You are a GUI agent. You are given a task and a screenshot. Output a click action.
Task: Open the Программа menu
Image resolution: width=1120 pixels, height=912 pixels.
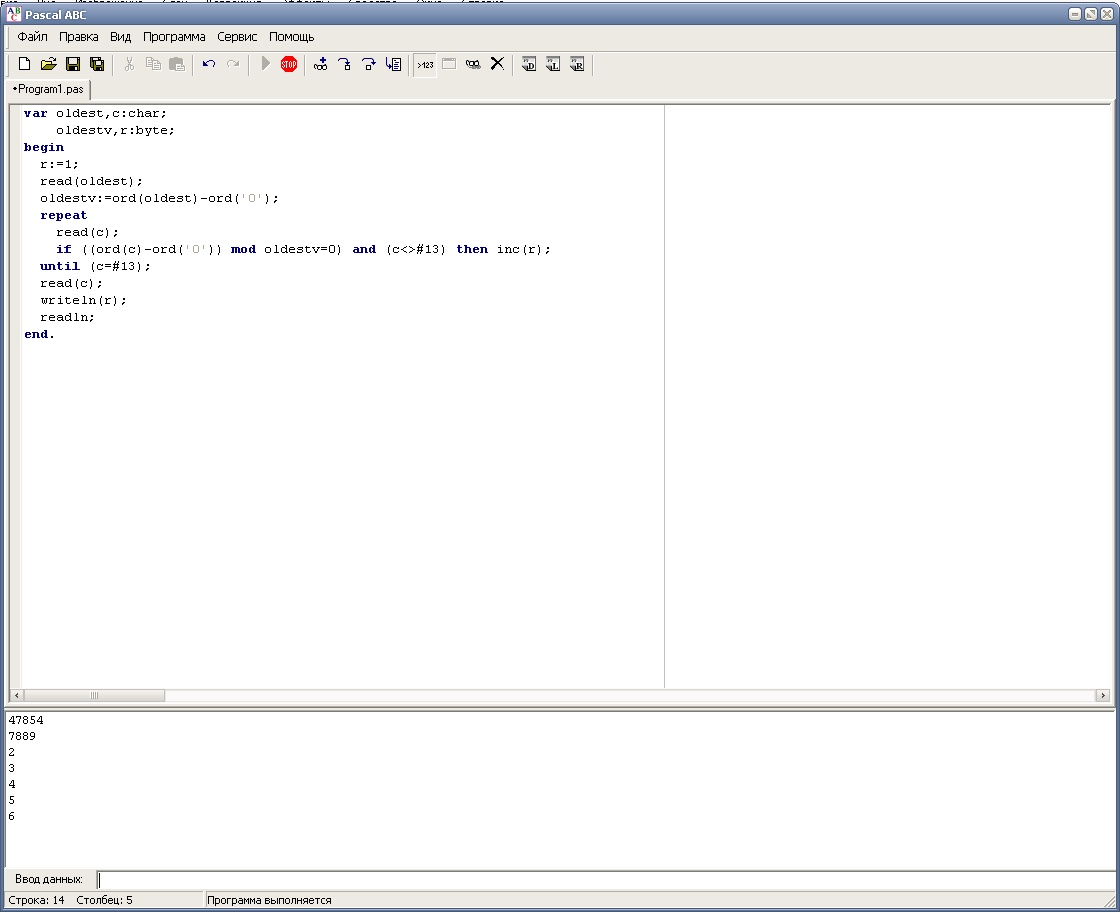[174, 37]
